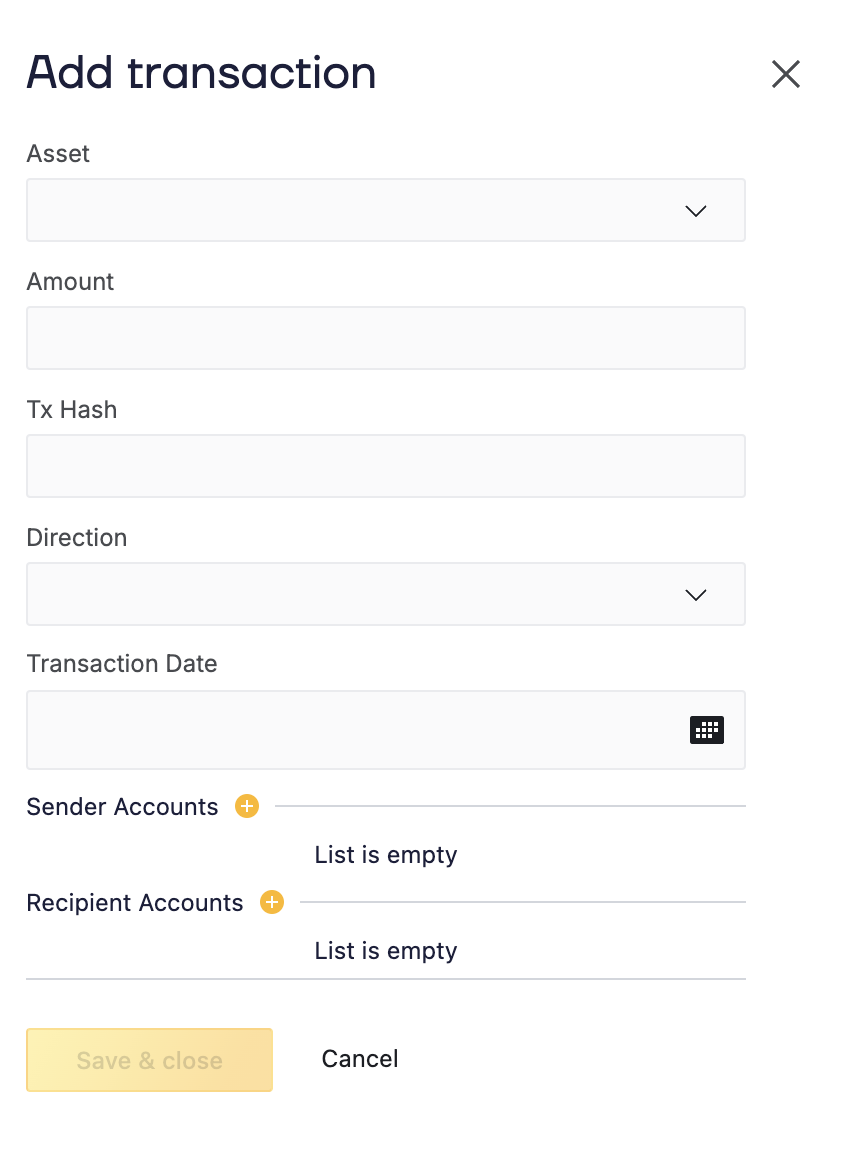860x1158 pixels.
Task: Click the Transaction Date label
Action: click(x=122, y=664)
